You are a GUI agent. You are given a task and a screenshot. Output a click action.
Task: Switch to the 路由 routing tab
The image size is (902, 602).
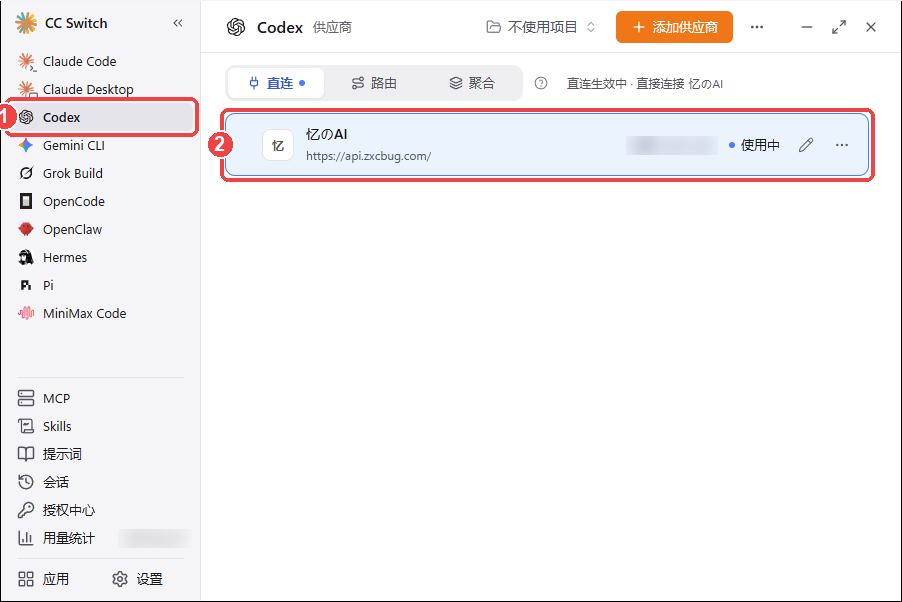click(x=374, y=83)
